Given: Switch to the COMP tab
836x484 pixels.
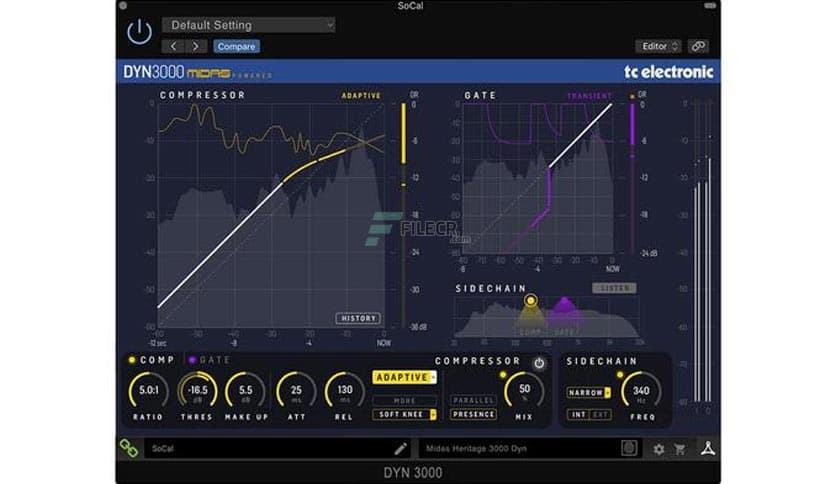Looking at the screenshot, I should (x=151, y=360).
